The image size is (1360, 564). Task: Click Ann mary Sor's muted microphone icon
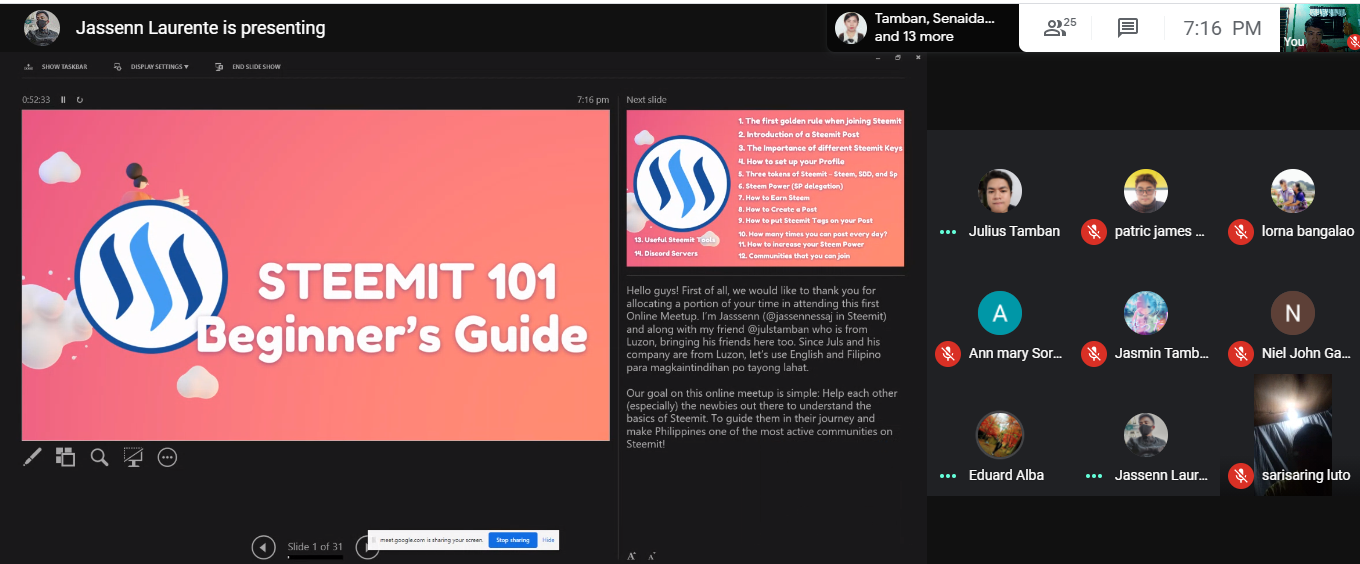[947, 353]
